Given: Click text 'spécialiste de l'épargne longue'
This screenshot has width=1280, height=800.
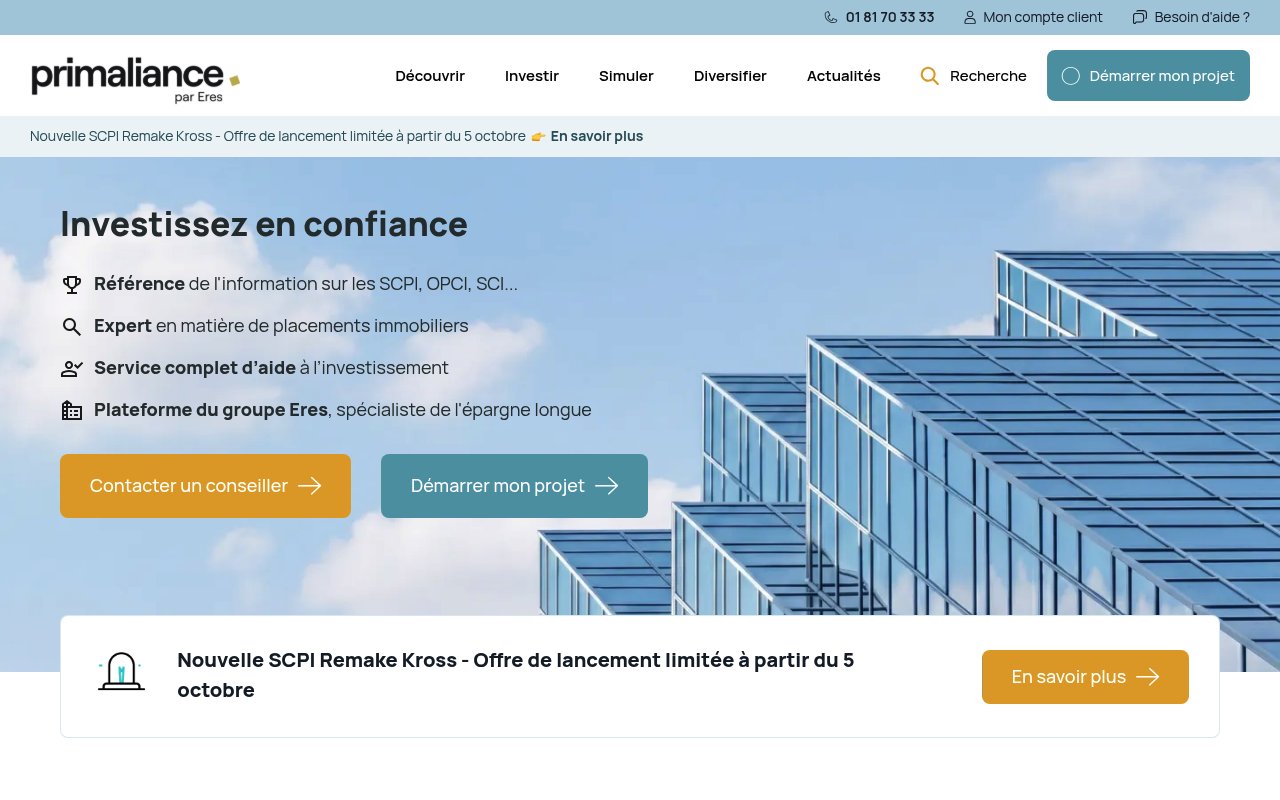Looking at the screenshot, I should click(464, 410).
